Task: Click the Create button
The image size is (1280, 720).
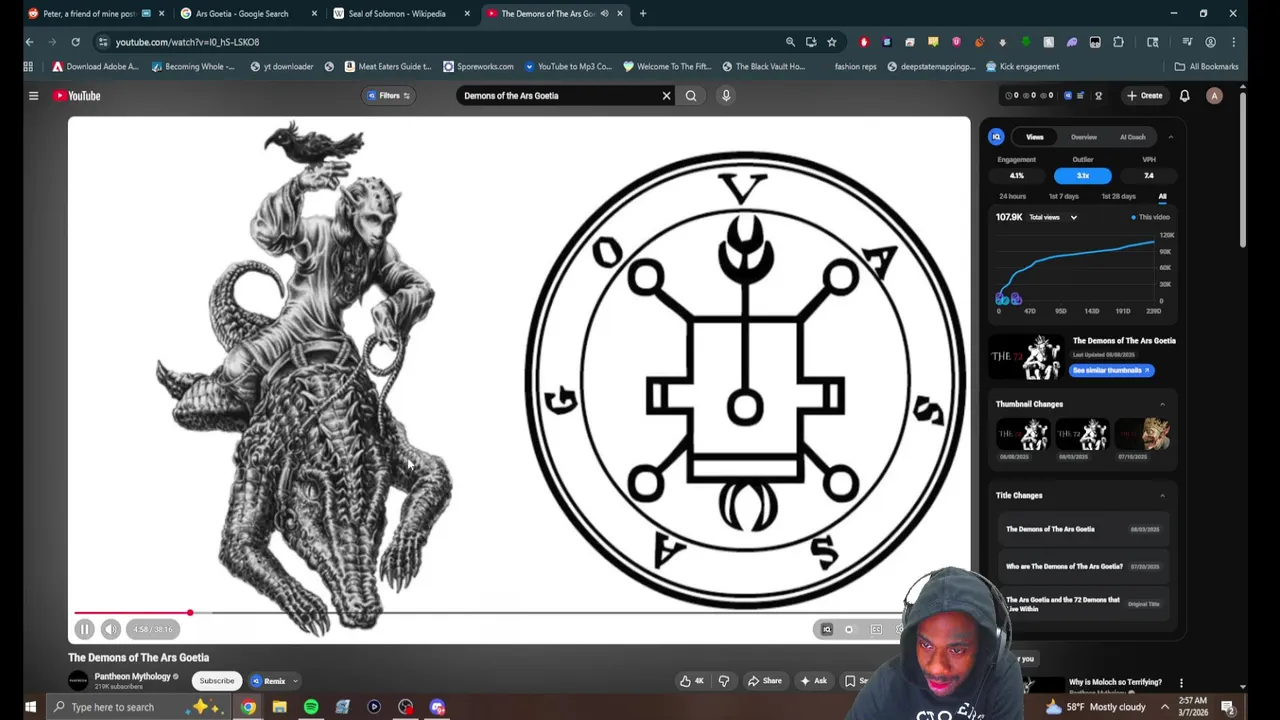Action: 1145,96
